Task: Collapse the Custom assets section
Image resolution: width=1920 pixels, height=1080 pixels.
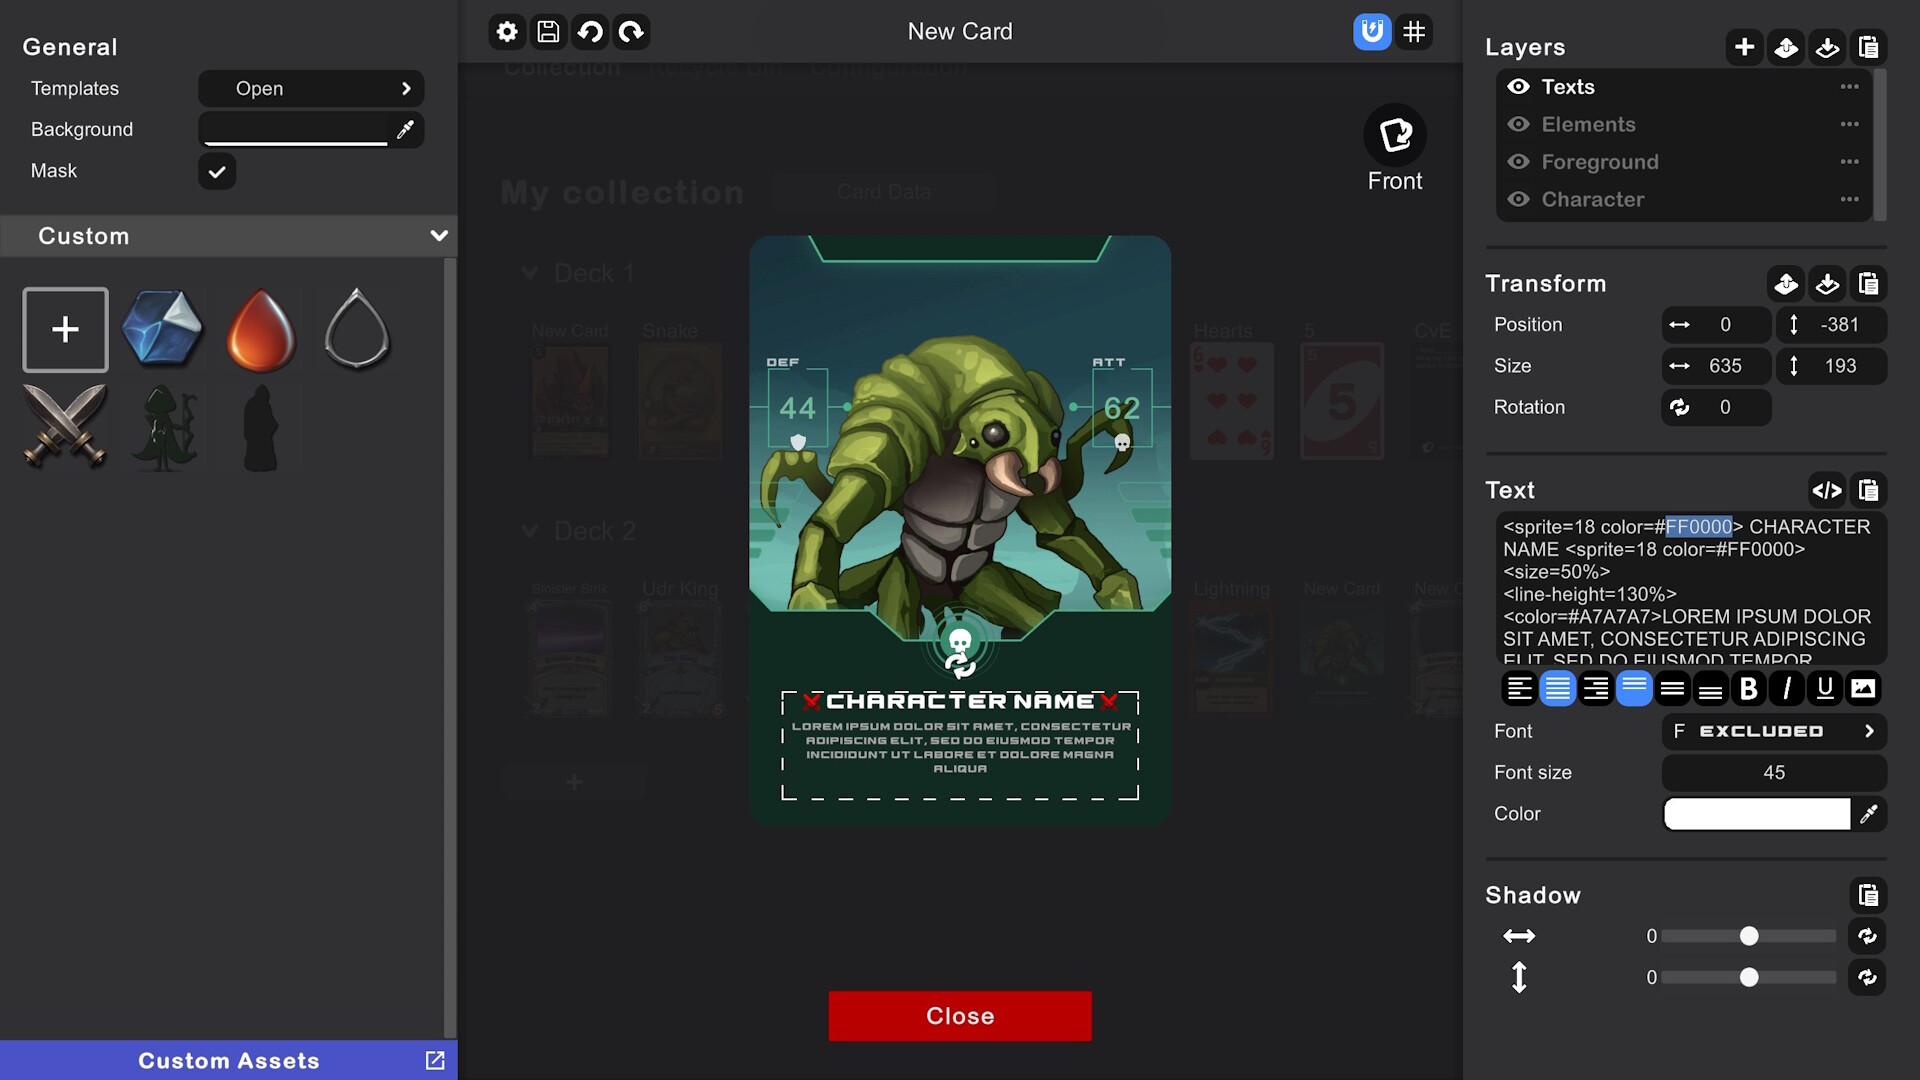Action: (x=439, y=236)
